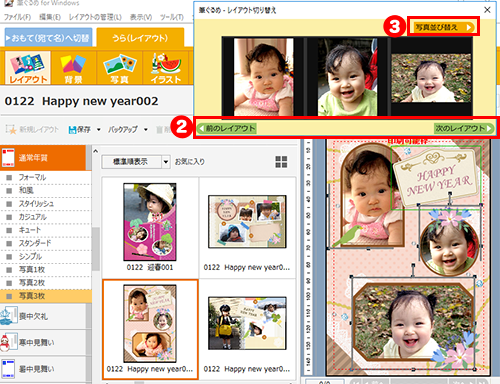Viewport: 500px width, 384px height.
Task: Open the 保存 dropdown arrow
Action: [x=98, y=130]
